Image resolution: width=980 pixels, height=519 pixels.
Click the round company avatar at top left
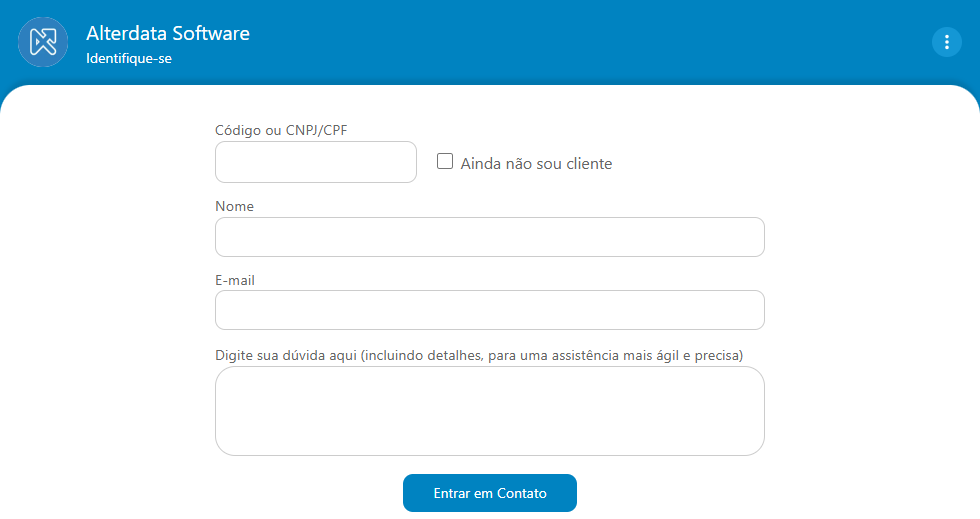click(43, 42)
